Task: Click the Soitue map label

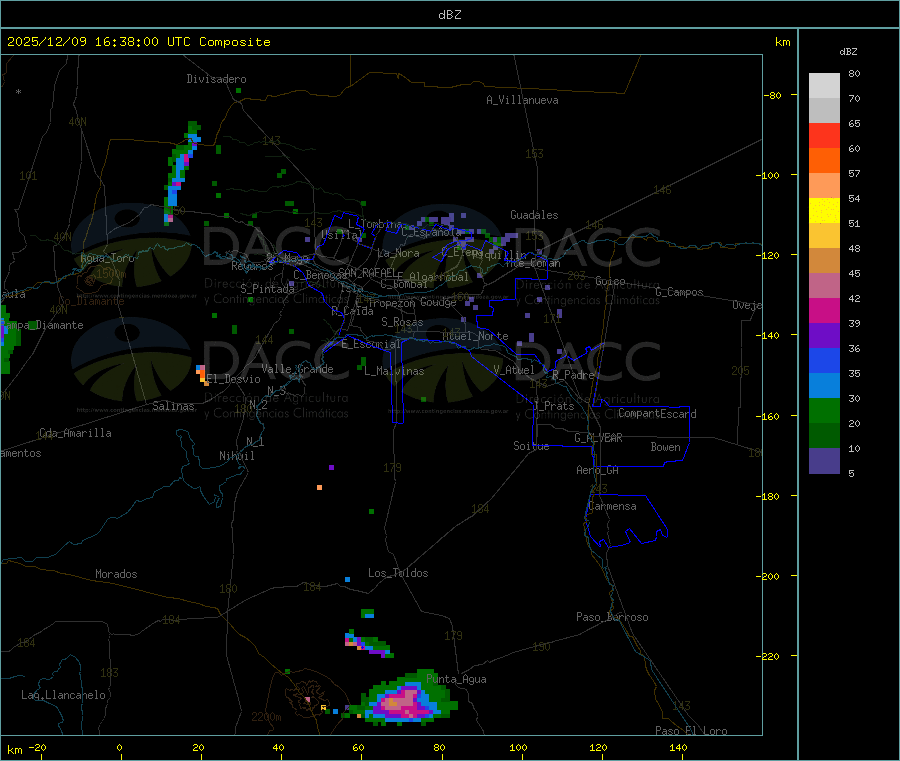Action: pos(531,446)
